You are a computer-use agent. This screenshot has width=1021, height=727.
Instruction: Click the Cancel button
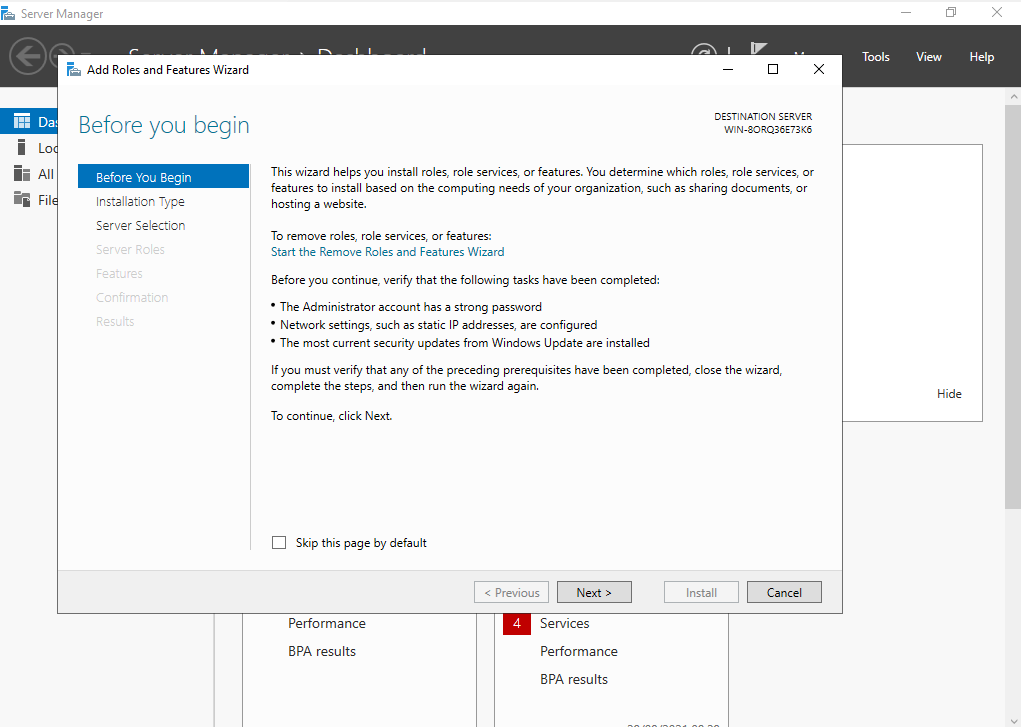(x=784, y=592)
